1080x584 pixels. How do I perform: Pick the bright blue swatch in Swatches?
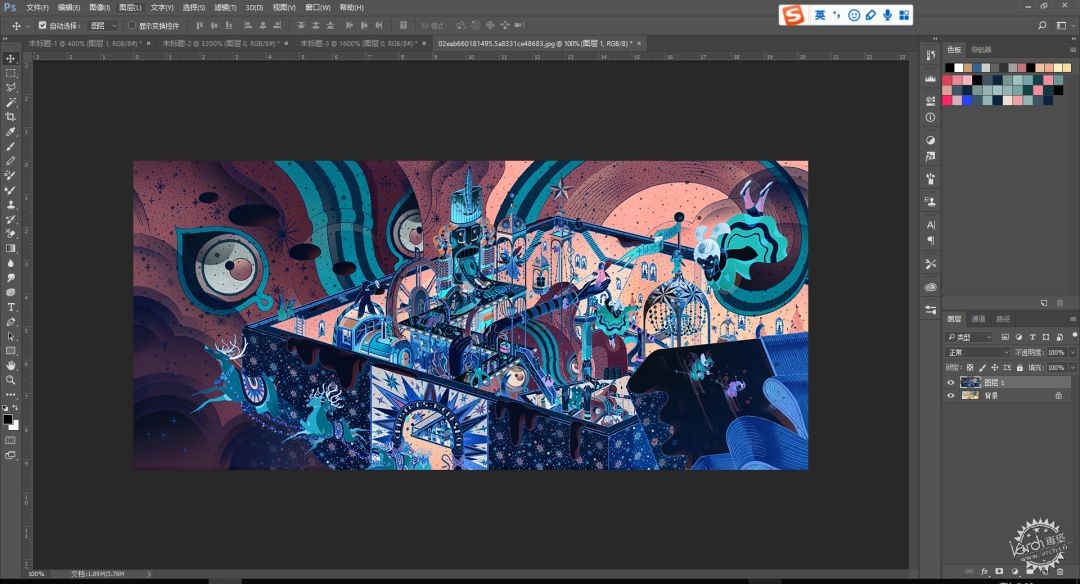click(x=968, y=100)
